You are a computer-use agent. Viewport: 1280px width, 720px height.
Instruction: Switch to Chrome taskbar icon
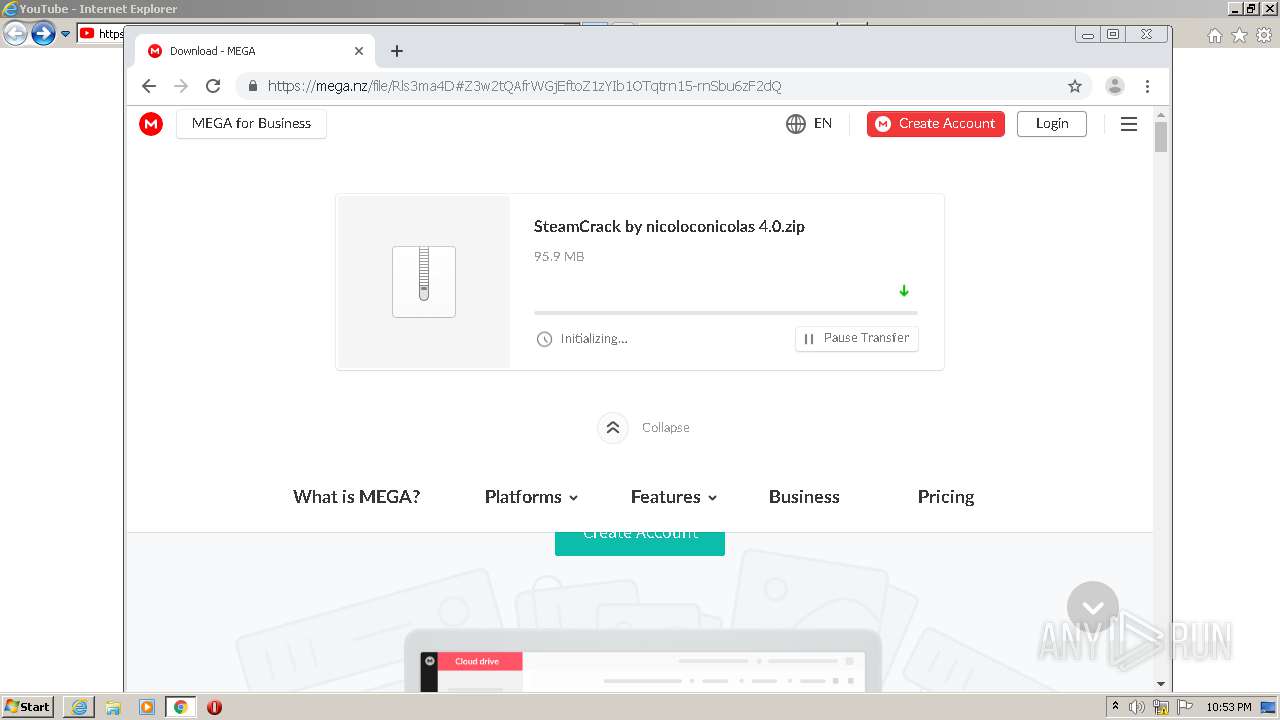(181, 707)
